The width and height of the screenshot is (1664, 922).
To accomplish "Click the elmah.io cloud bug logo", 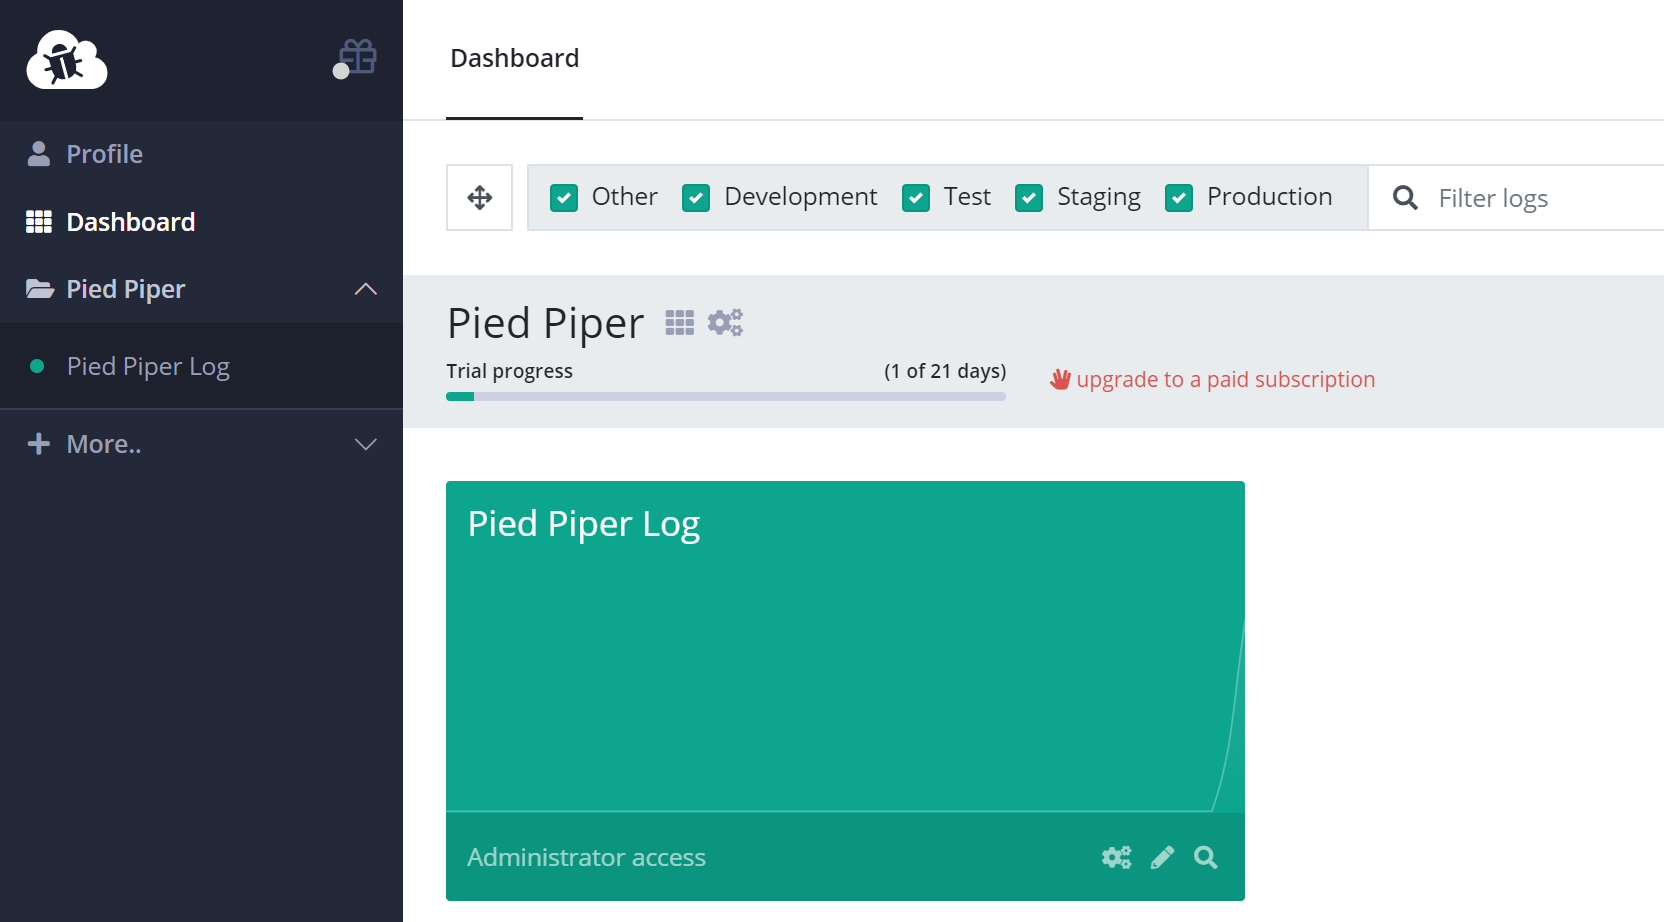I will 67,60.
